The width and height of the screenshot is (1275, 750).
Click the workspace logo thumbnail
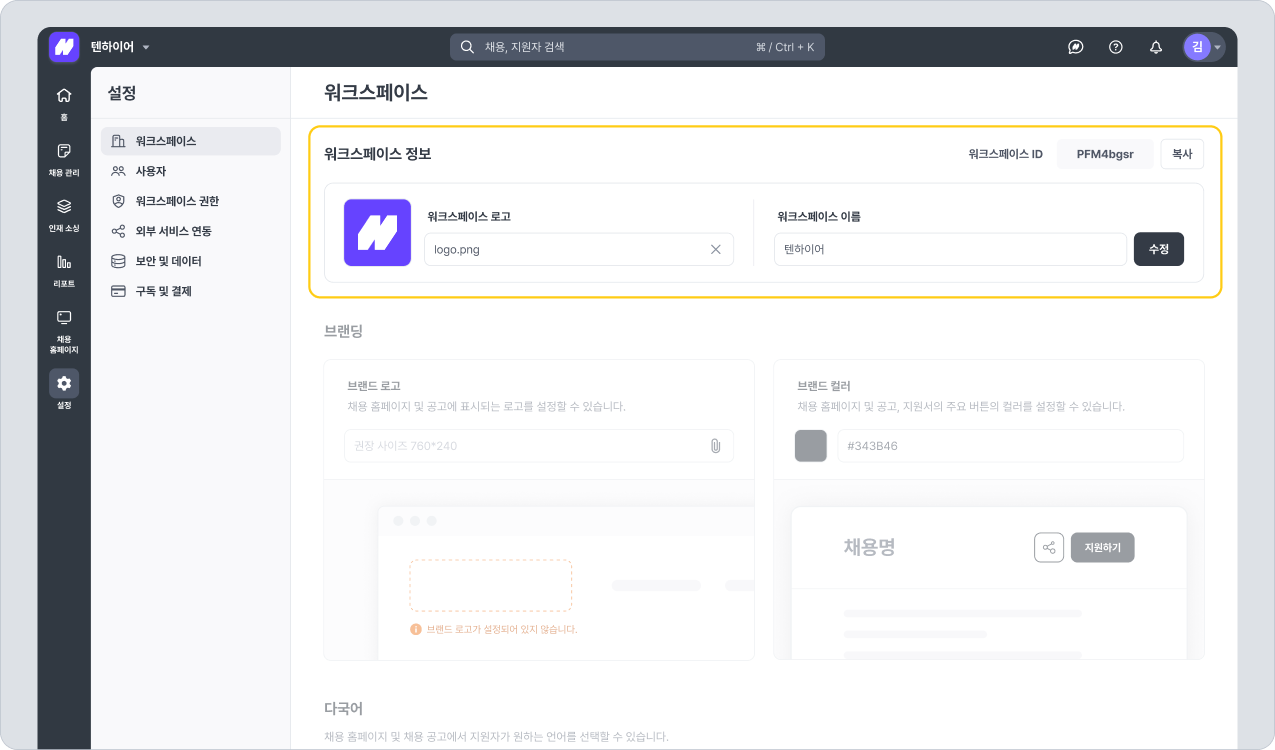pyautogui.click(x=377, y=232)
